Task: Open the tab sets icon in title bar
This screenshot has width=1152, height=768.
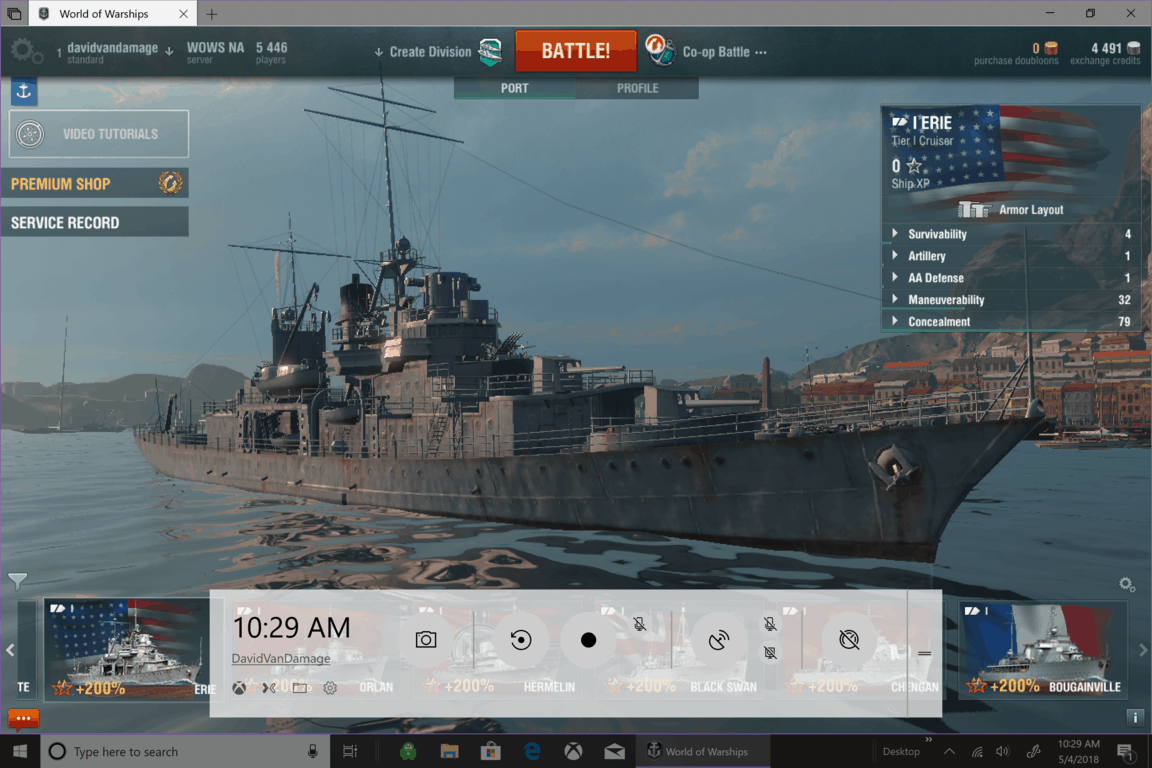Action: [x=14, y=13]
